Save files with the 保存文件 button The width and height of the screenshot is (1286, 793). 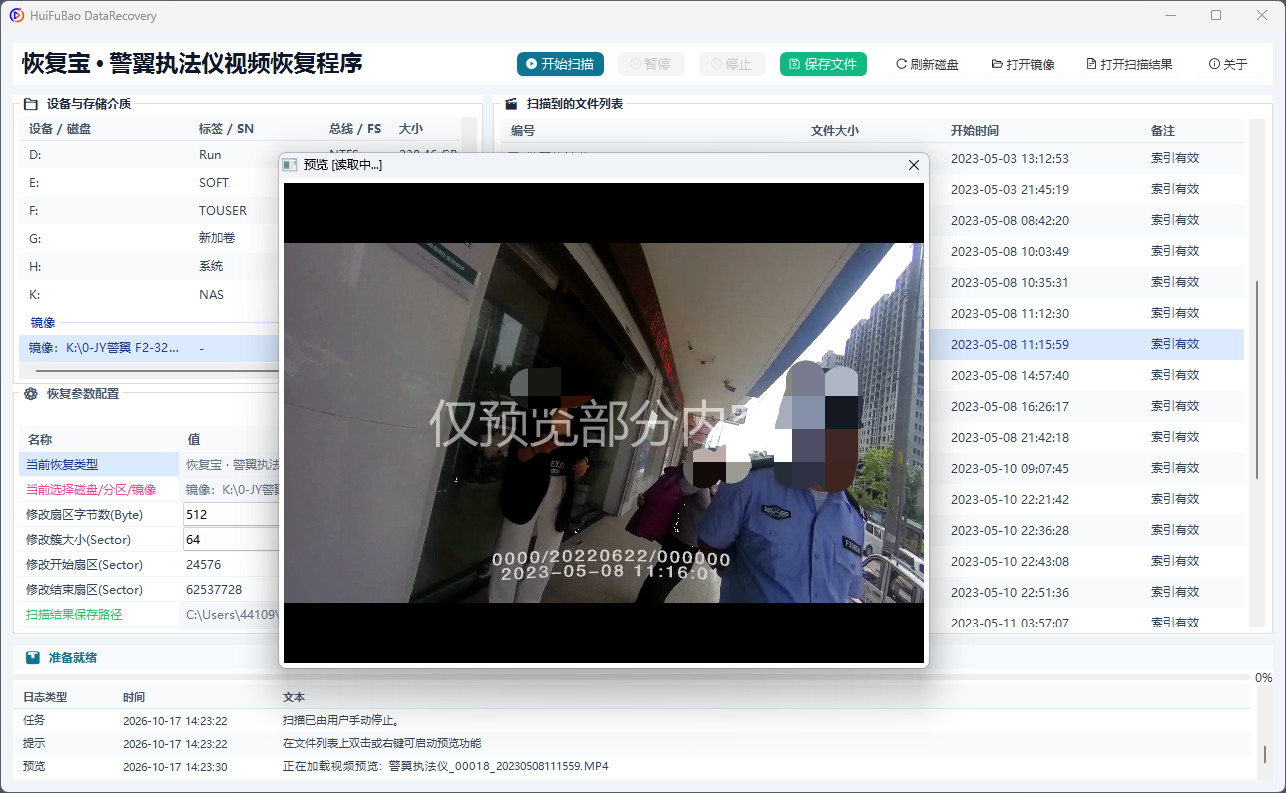(823, 64)
